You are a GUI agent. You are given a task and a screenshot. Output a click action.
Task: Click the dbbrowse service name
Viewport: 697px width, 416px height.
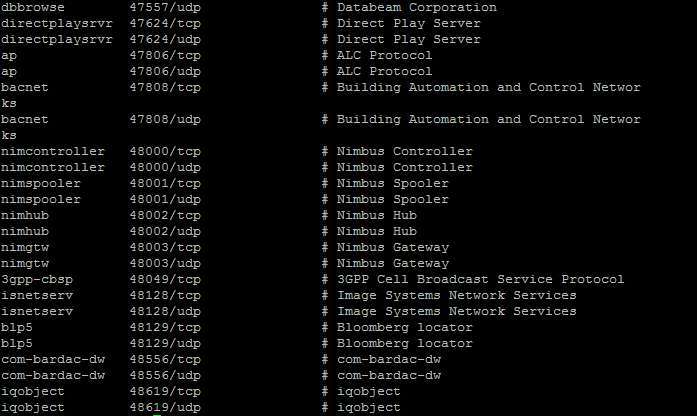click(x=33, y=8)
